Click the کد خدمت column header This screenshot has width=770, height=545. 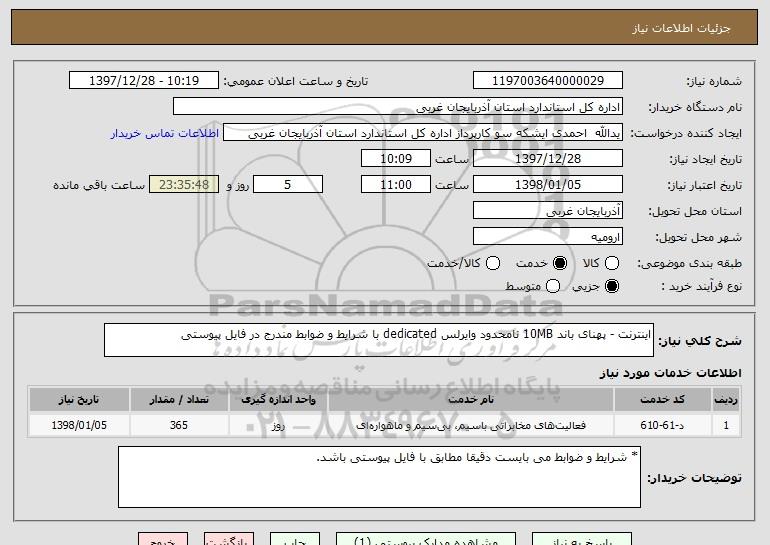click(x=662, y=400)
